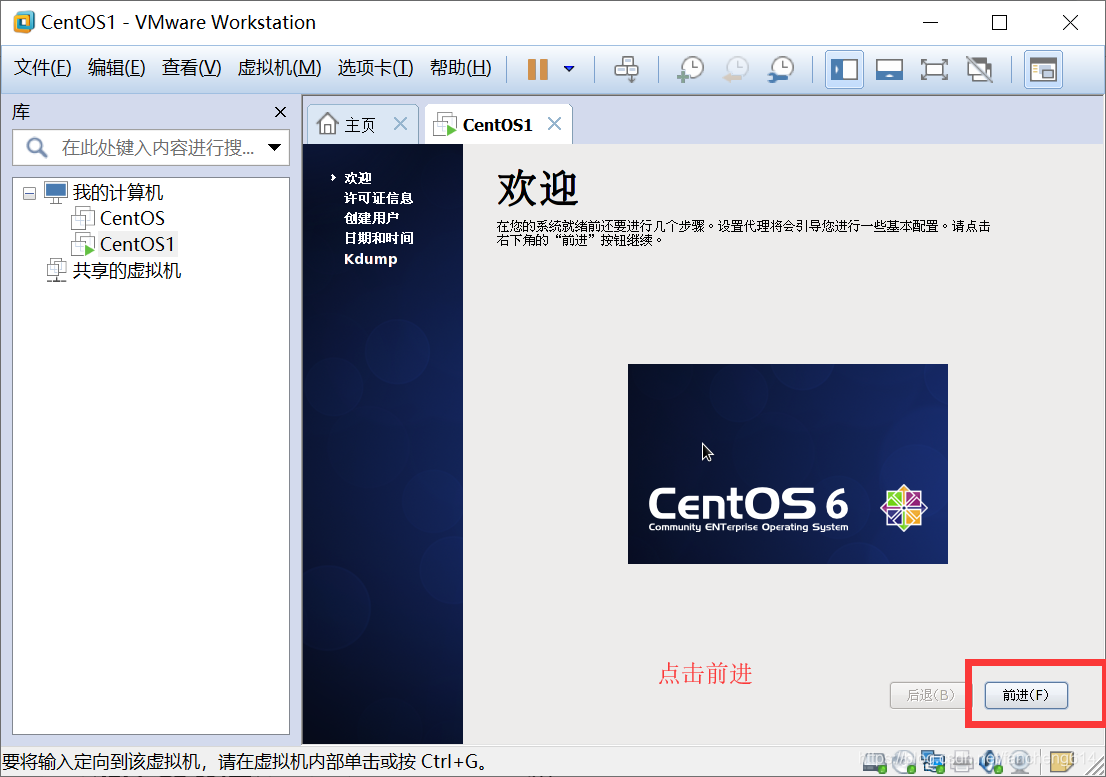Click the message log note status icon

point(1062,761)
